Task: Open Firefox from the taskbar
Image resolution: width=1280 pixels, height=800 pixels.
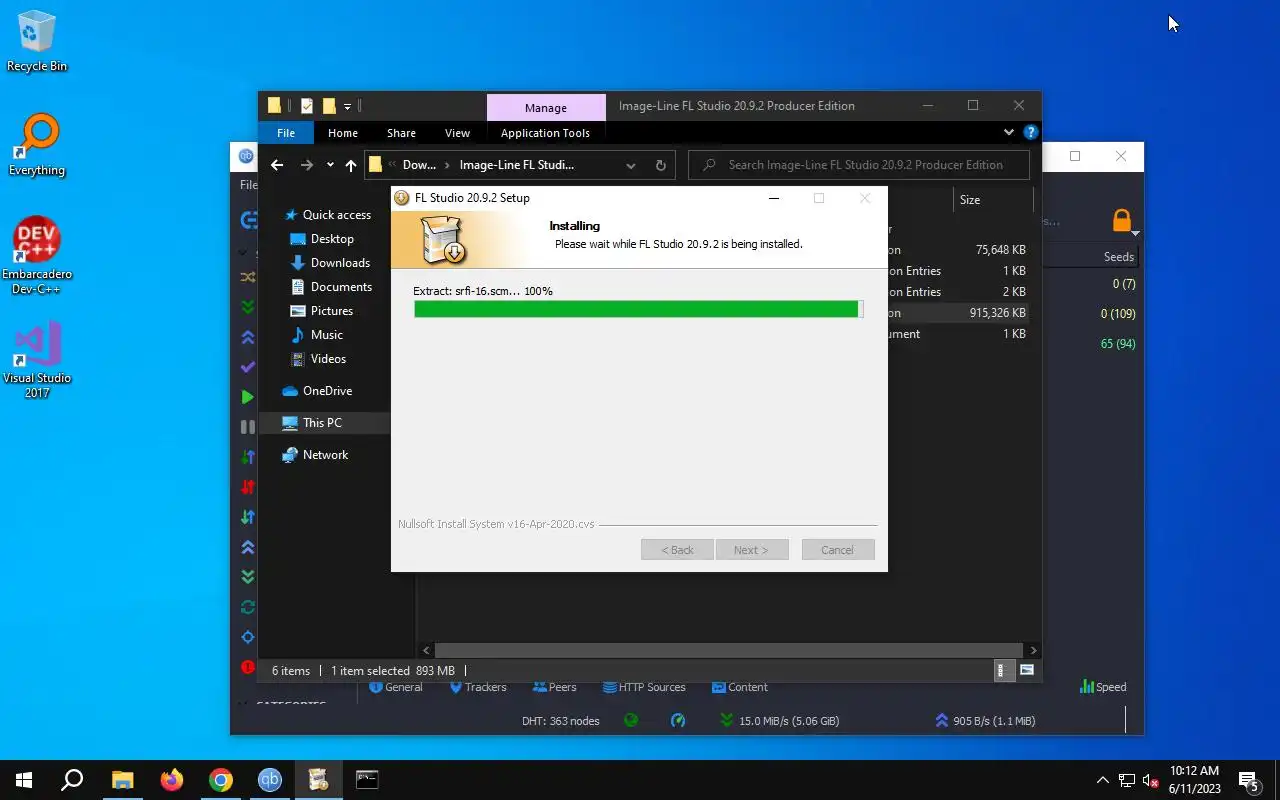Action: click(x=172, y=780)
